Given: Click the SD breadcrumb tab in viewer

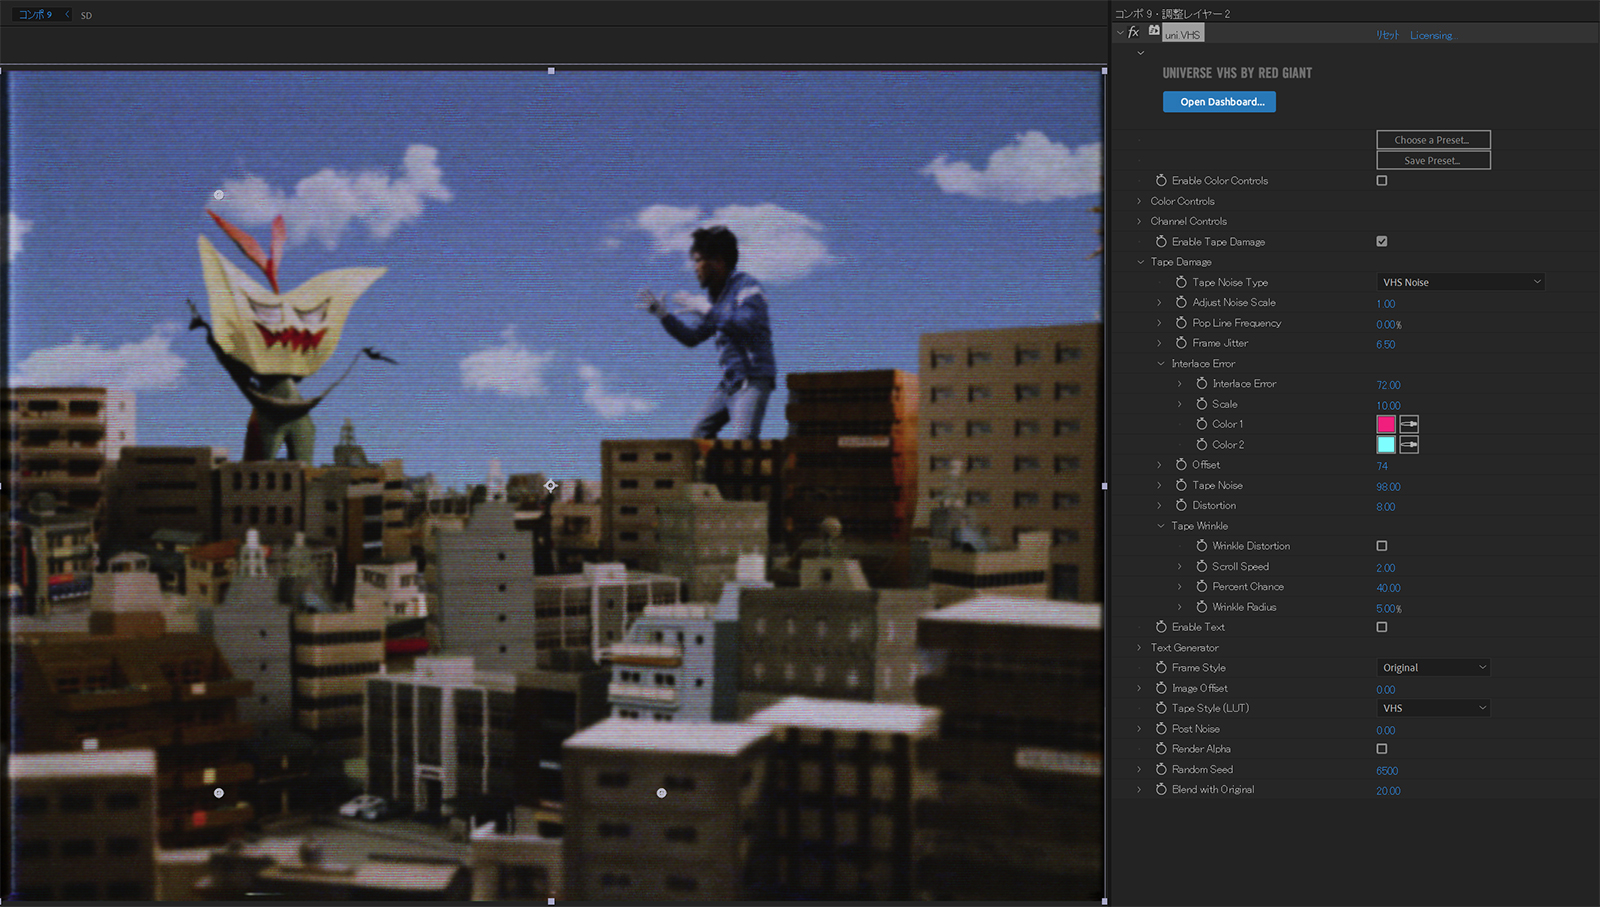Looking at the screenshot, I should (86, 16).
